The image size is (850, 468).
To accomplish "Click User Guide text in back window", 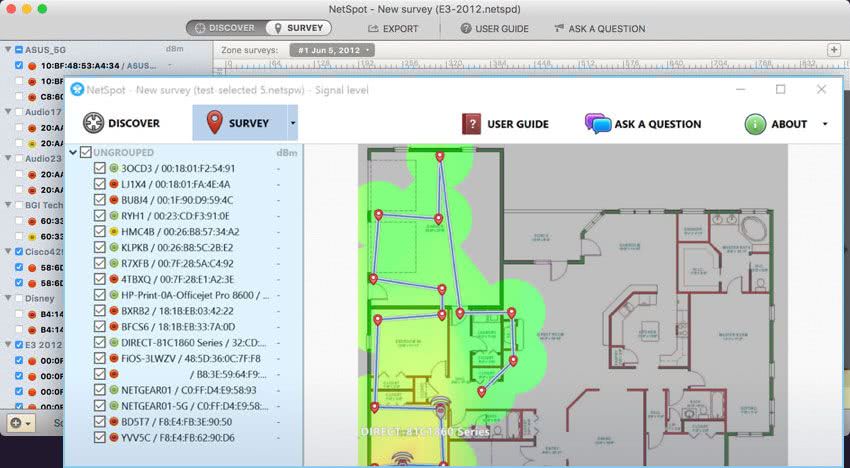I will click(x=502, y=29).
